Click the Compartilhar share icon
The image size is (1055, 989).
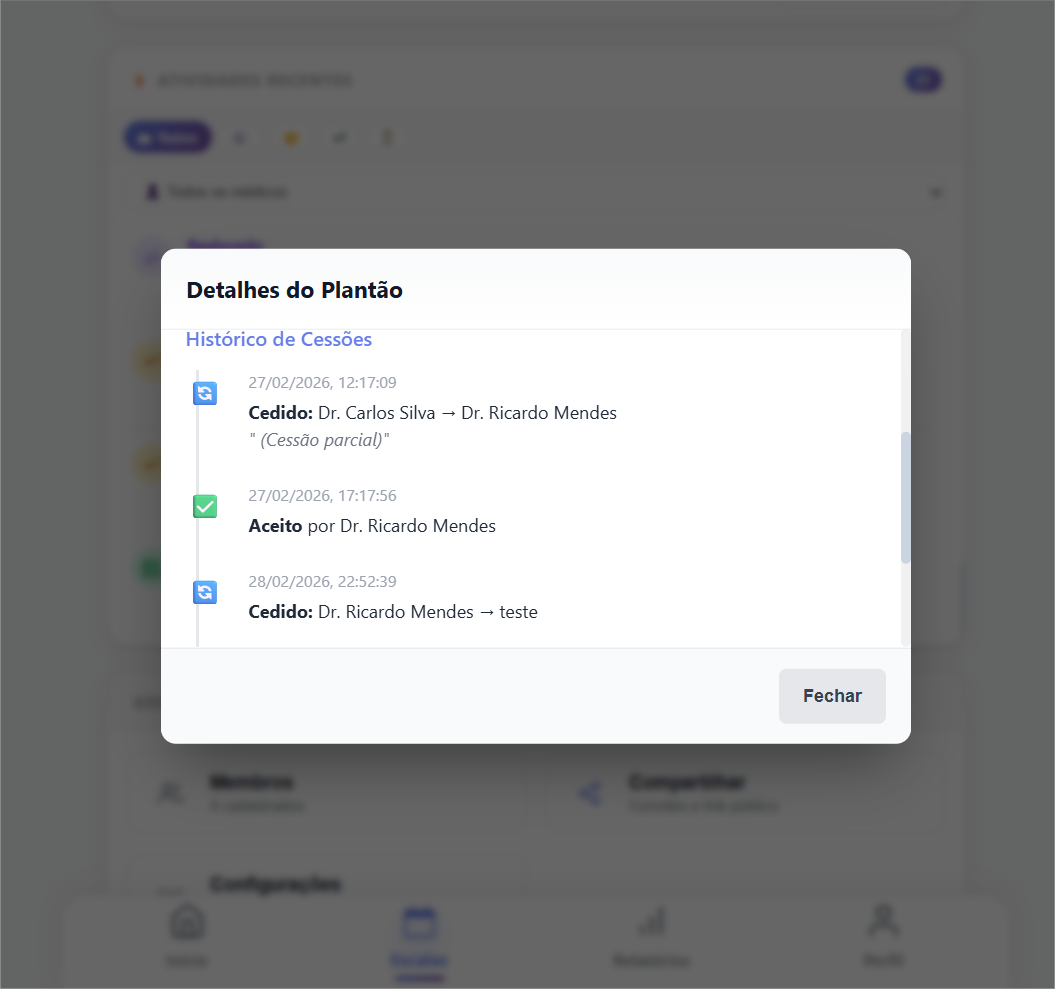coord(590,794)
